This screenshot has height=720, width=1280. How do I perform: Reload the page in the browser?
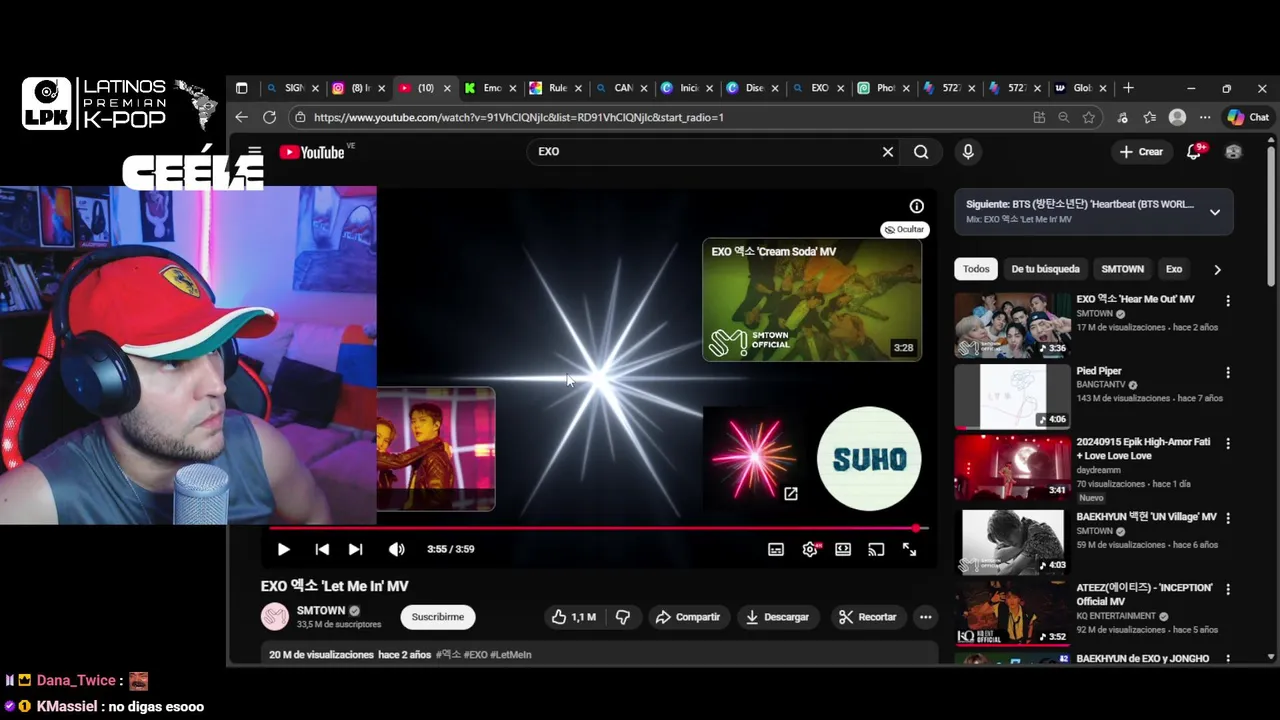[x=269, y=117]
